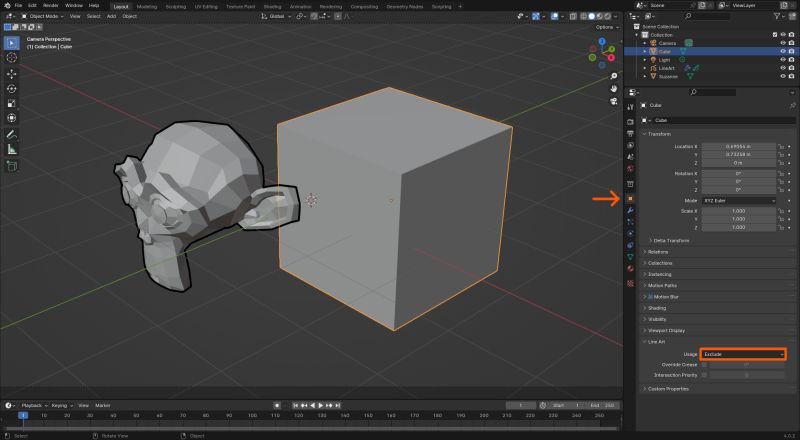
Task: Open the Line Art Usage dropdown
Action: click(x=743, y=354)
